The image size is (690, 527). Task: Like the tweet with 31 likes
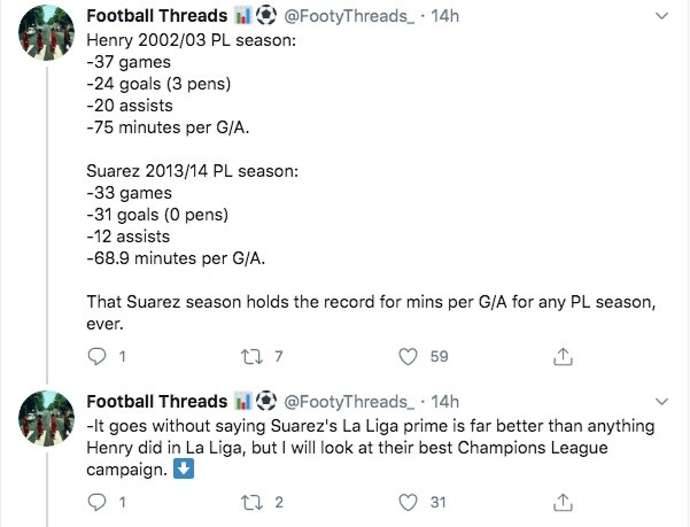click(408, 502)
